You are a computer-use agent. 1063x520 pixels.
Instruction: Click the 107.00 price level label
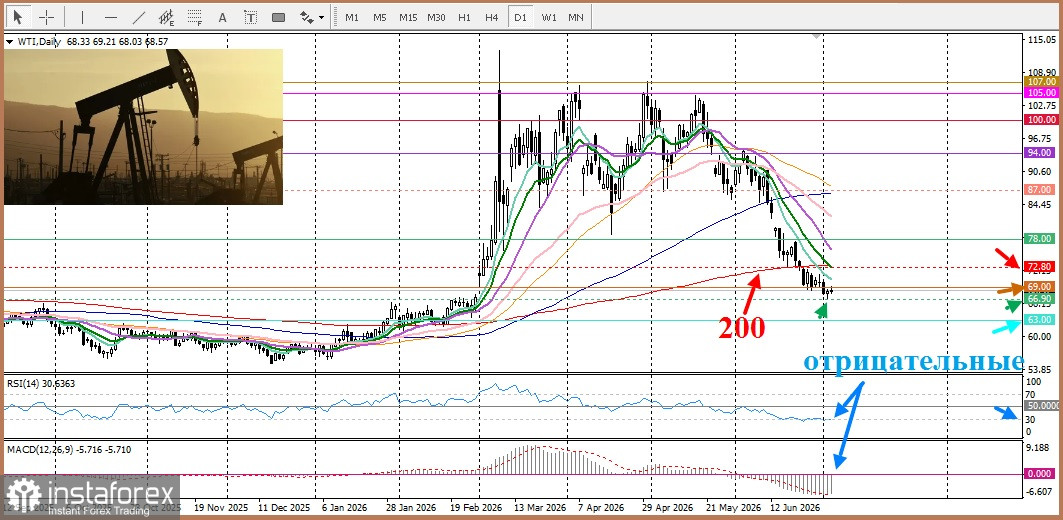[x=1043, y=81]
